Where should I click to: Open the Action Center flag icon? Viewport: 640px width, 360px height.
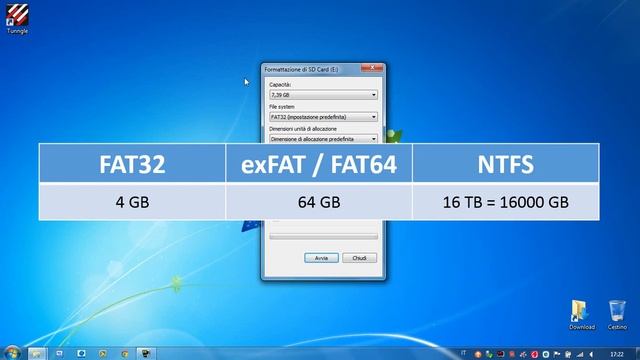pyautogui.click(x=557, y=354)
